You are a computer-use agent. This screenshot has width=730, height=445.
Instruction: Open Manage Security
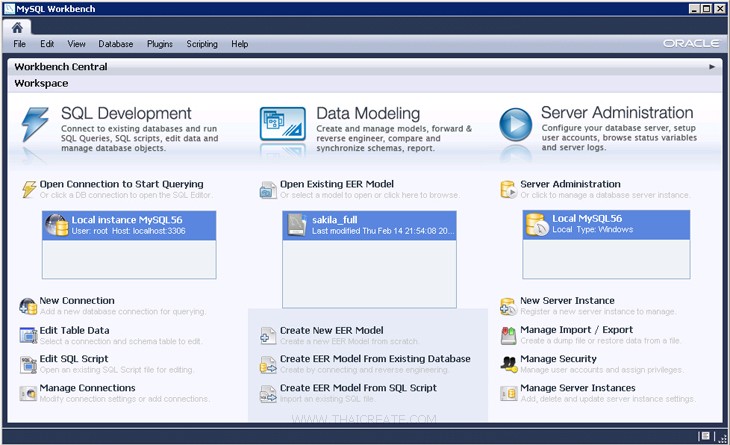pos(558,359)
